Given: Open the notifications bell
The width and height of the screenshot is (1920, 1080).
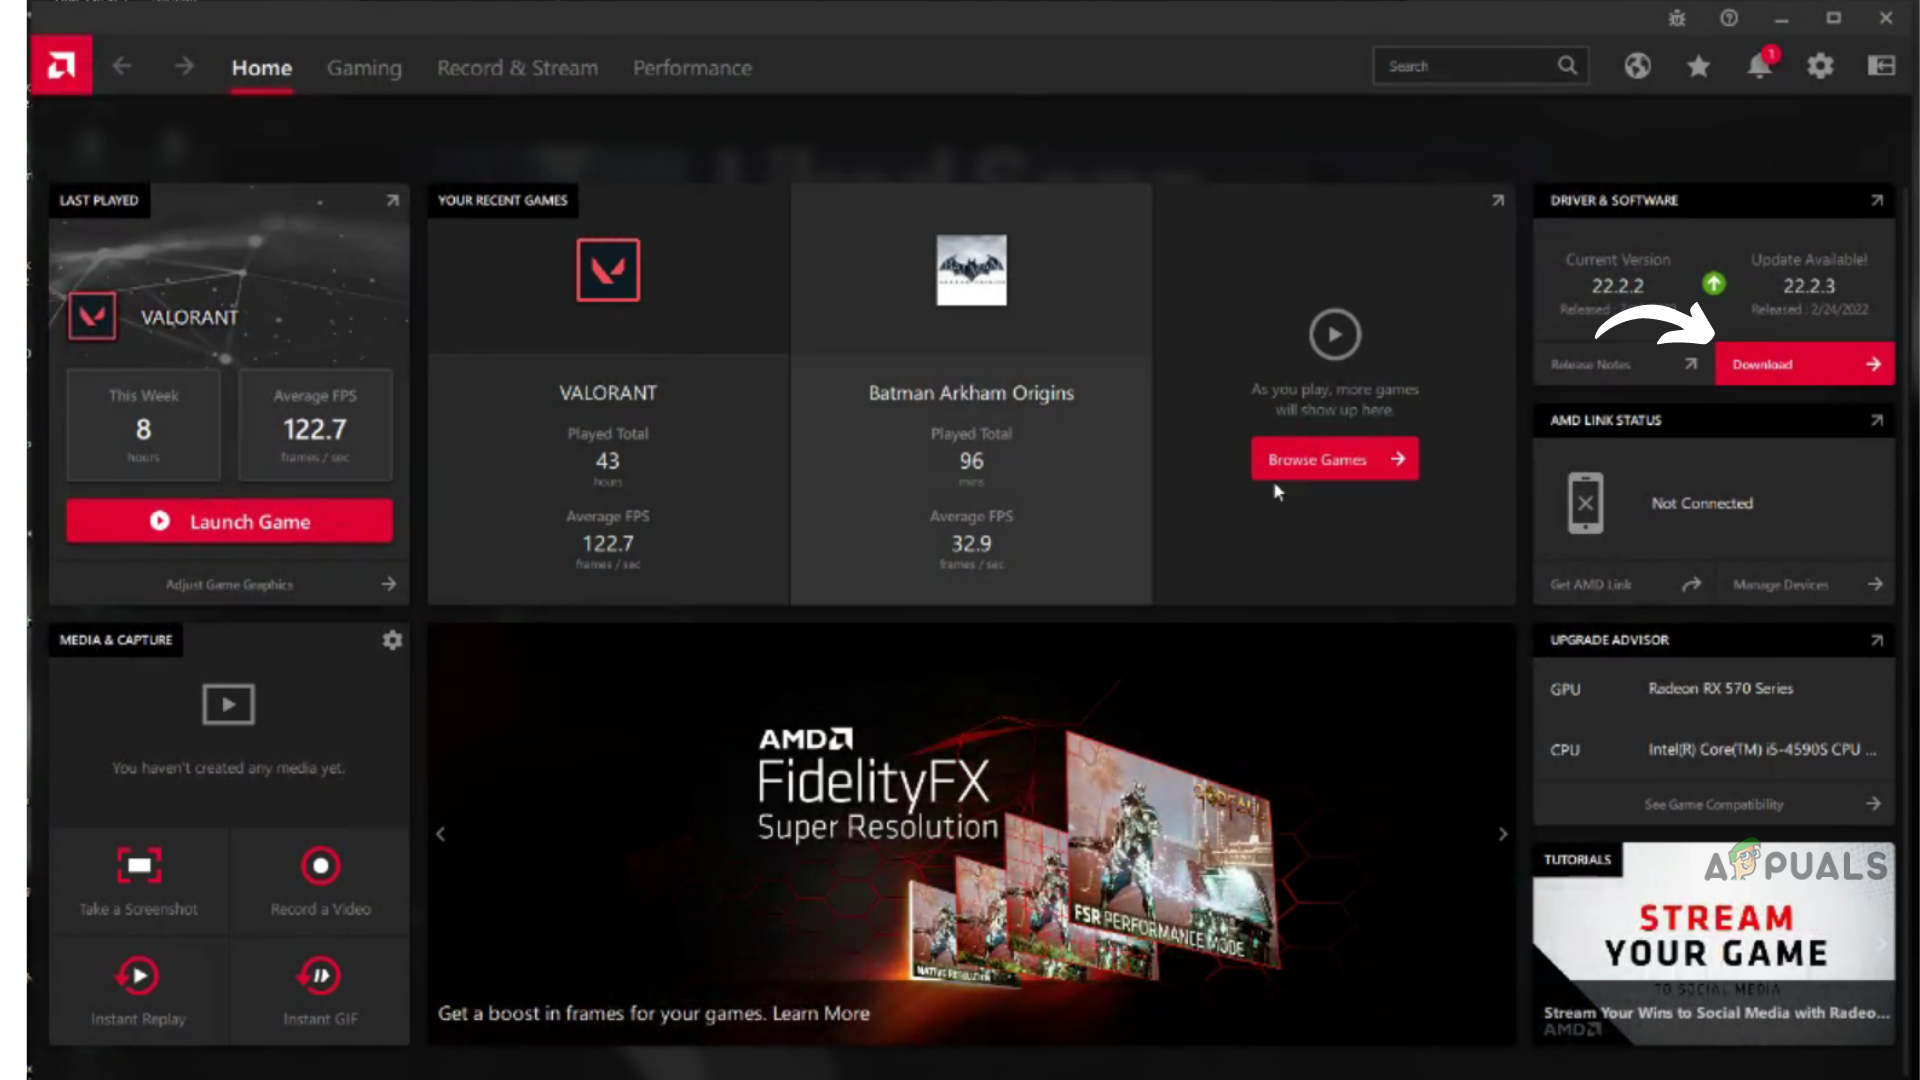Looking at the screenshot, I should (x=1759, y=66).
